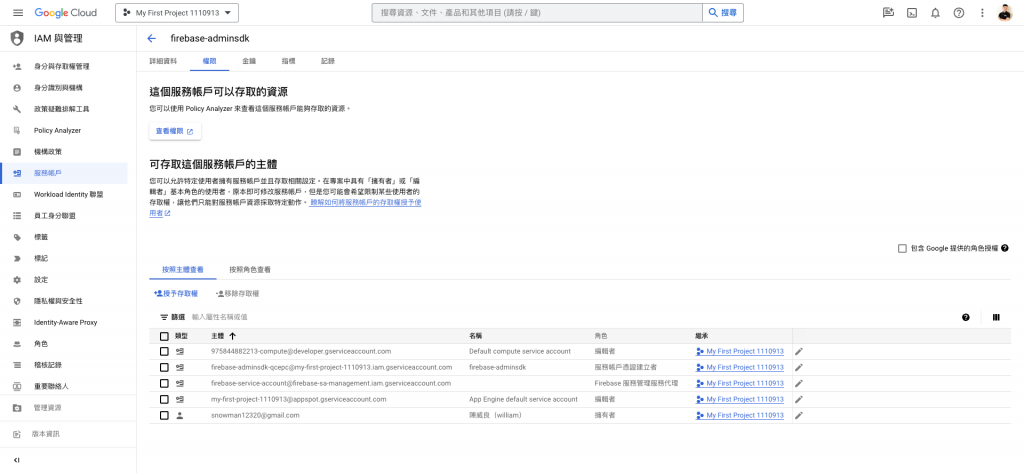Toggle the select-all checkbox in table header
This screenshot has width=1024, height=473.
click(164, 336)
